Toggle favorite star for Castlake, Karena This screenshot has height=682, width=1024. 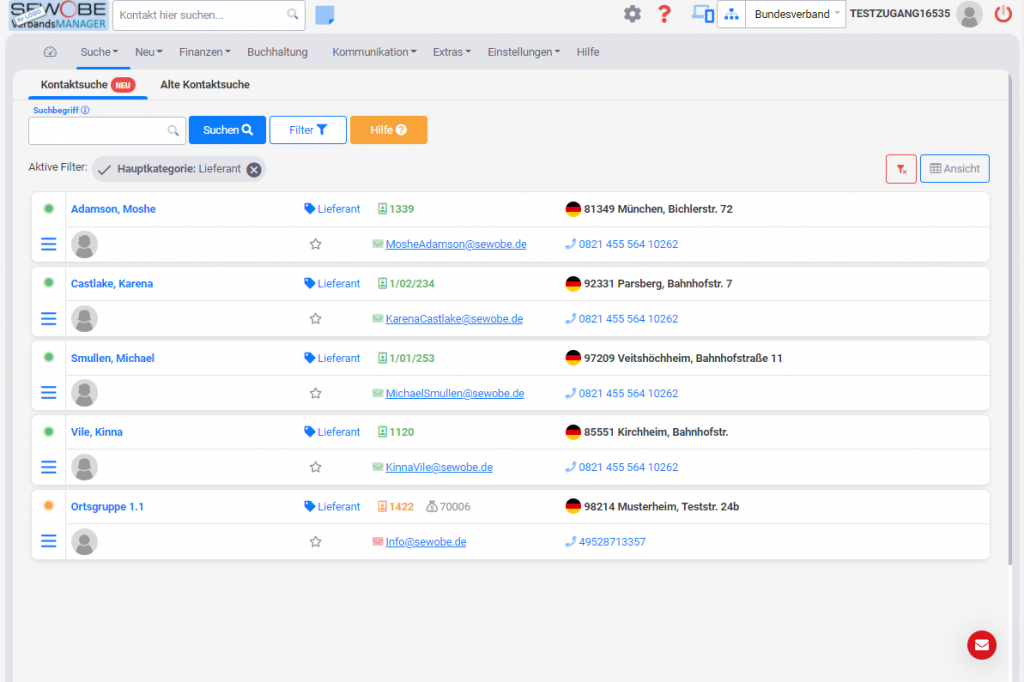[x=315, y=319]
